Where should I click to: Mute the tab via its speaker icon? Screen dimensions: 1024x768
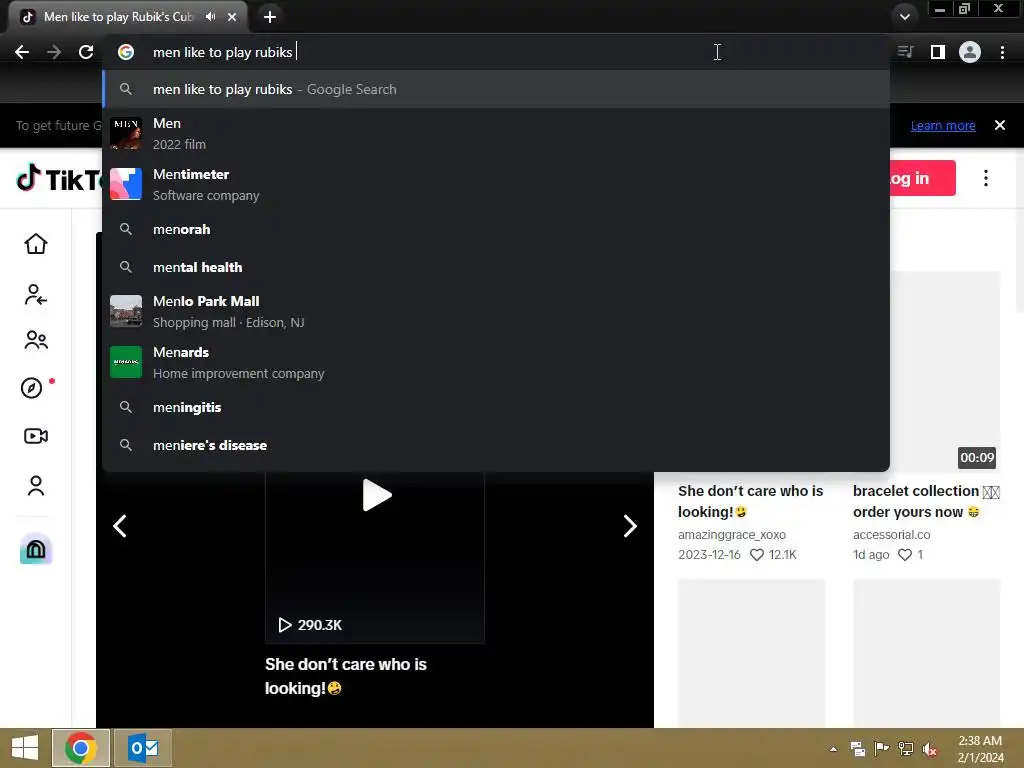[210, 17]
